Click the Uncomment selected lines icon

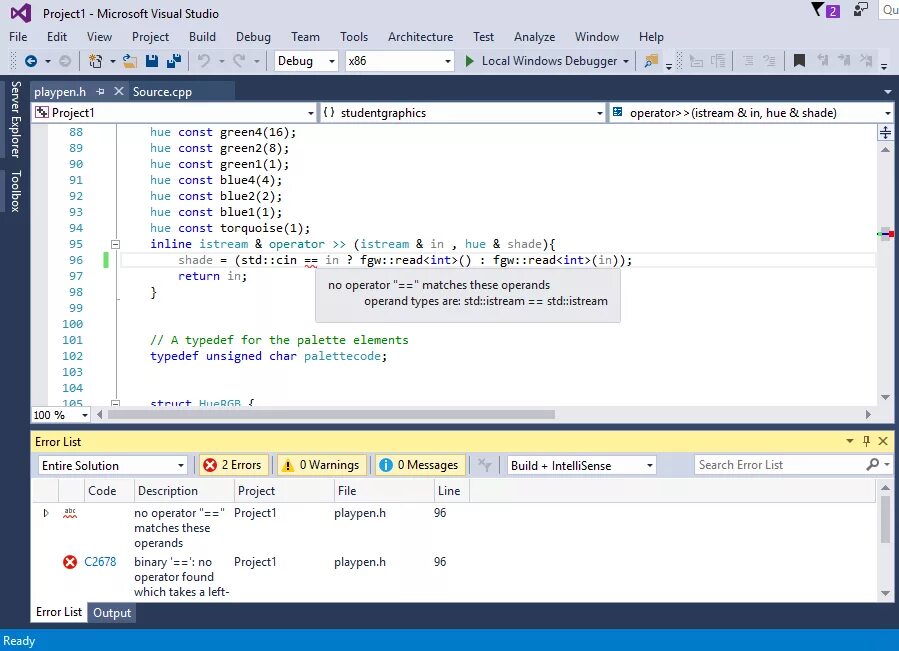pyautogui.click(x=718, y=61)
